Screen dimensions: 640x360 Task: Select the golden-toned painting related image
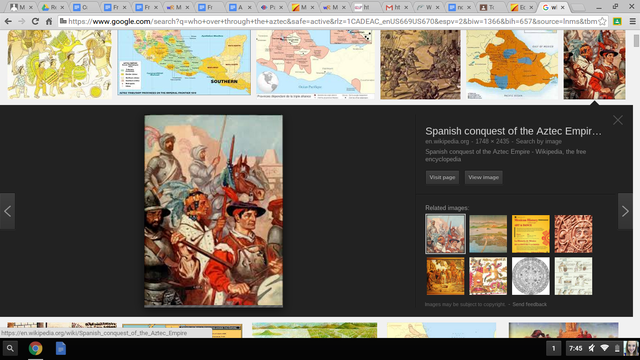(x=445, y=276)
